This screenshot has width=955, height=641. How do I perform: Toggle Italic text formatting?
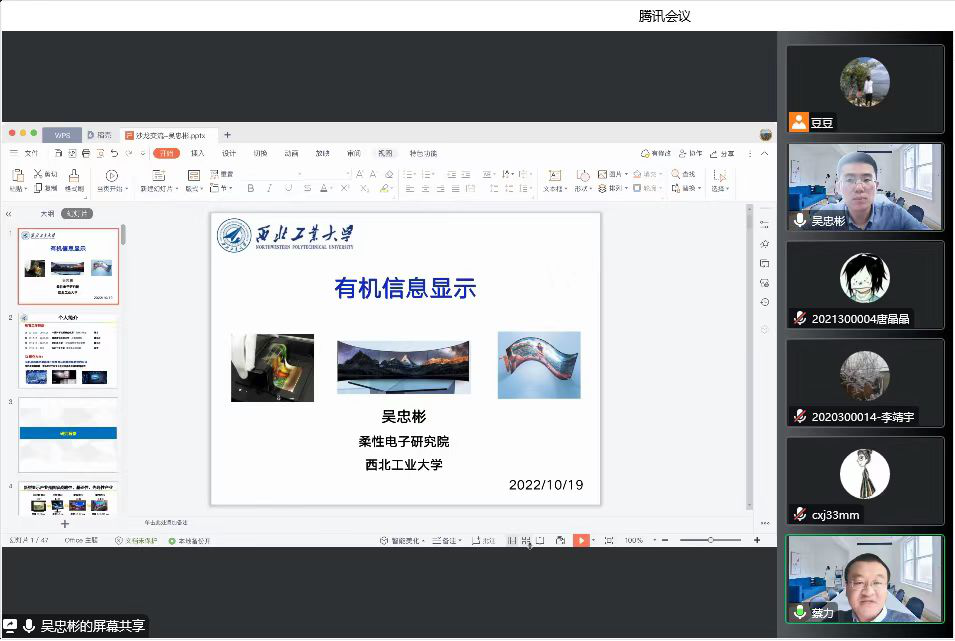click(268, 188)
